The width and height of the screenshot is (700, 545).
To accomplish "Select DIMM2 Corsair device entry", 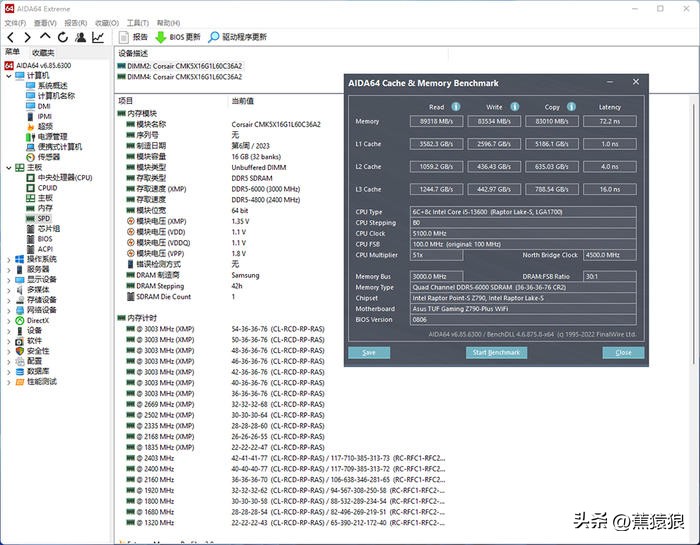I will coord(180,66).
